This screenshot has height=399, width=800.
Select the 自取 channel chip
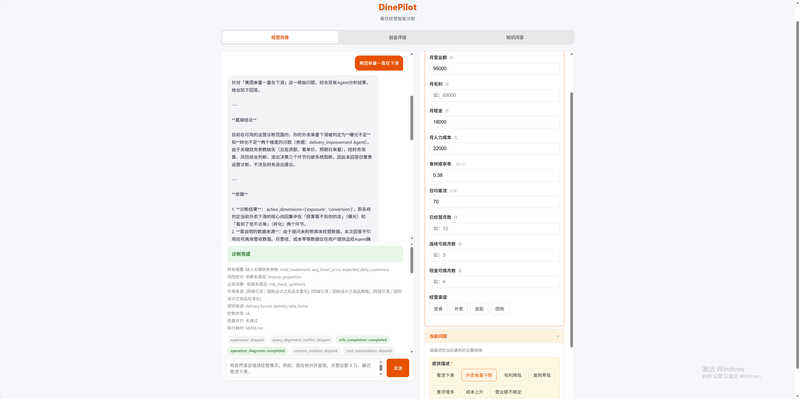click(x=479, y=309)
